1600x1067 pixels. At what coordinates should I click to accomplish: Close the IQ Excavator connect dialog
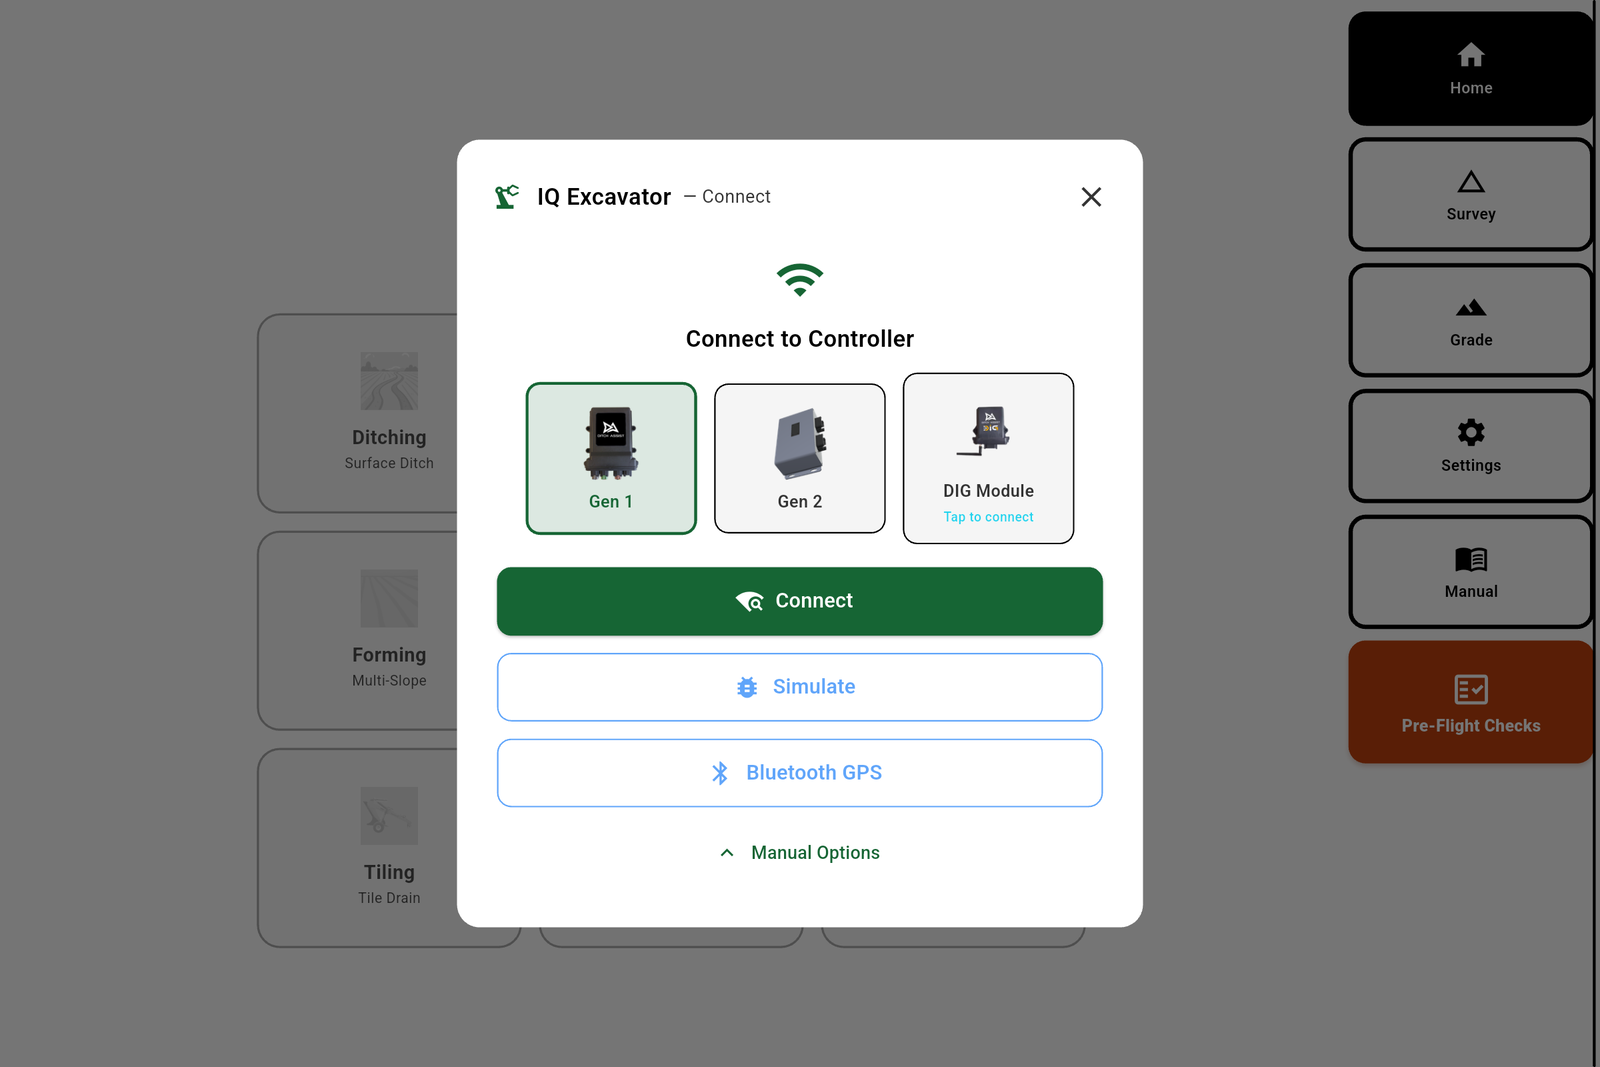point(1091,197)
